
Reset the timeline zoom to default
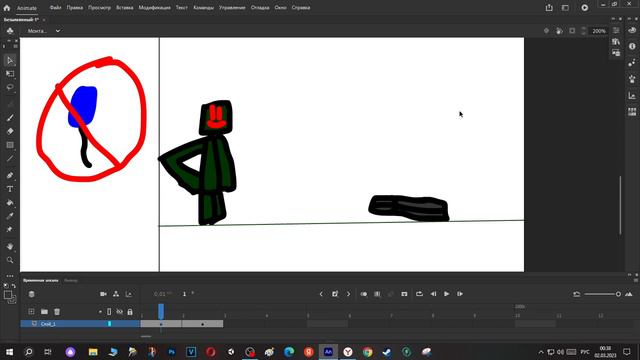(x=576, y=294)
